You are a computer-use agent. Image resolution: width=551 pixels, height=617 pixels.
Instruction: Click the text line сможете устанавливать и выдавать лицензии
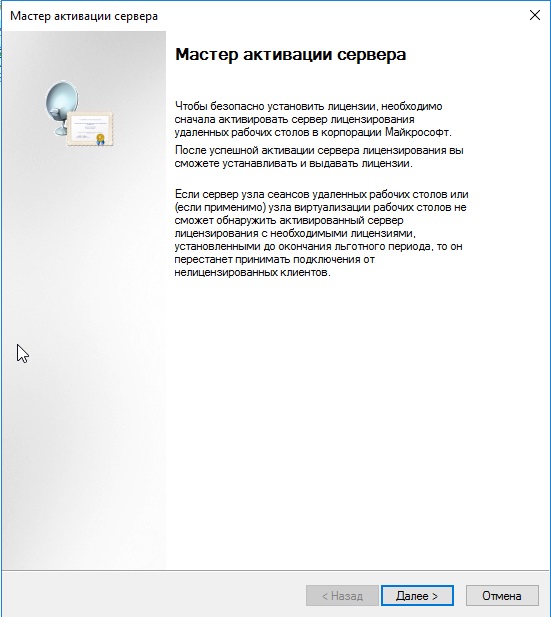[294, 163]
